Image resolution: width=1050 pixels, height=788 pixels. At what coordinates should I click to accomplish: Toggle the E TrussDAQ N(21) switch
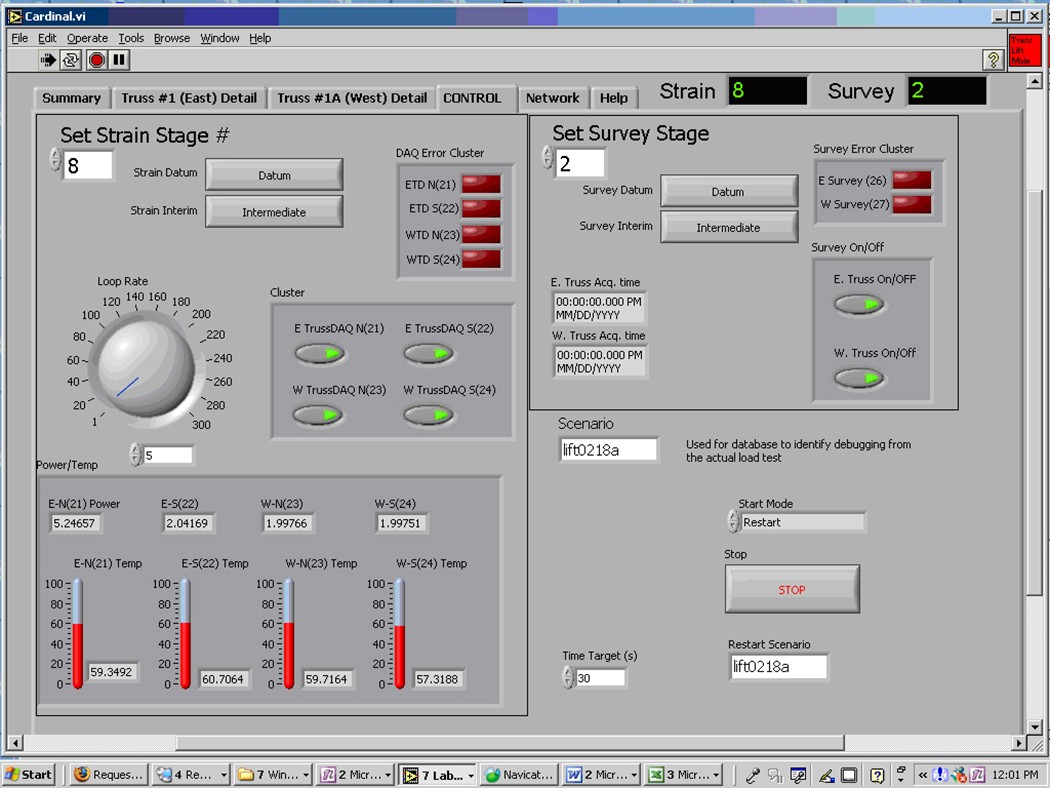pyautogui.click(x=319, y=353)
